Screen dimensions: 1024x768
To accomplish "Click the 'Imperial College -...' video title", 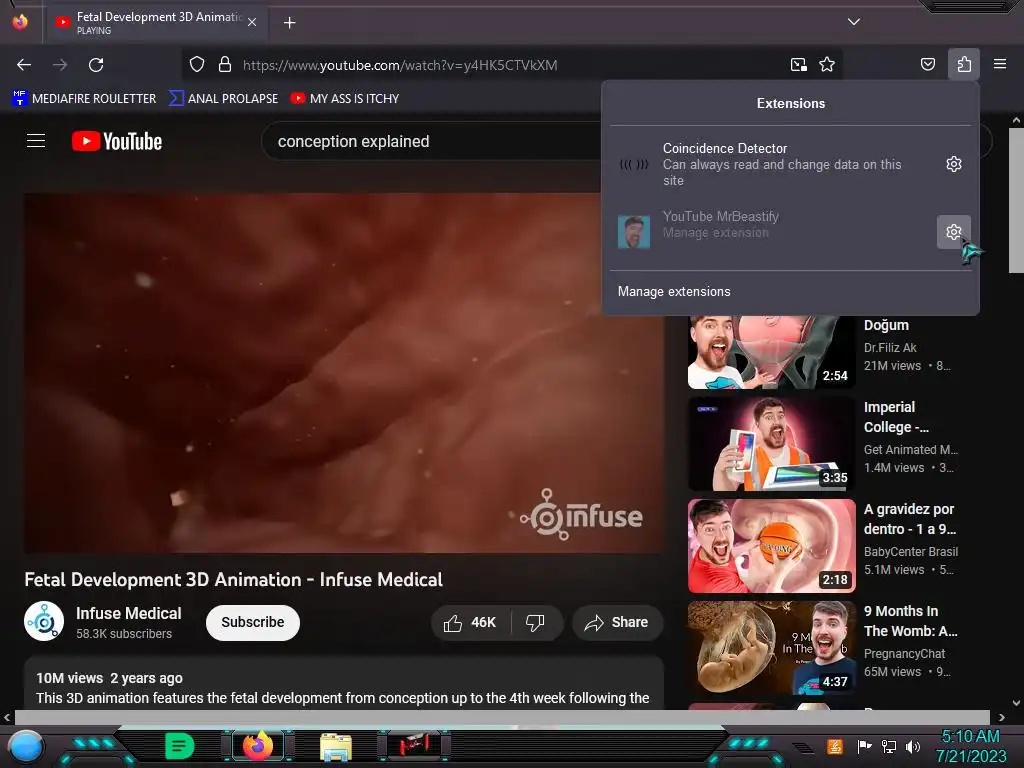I will (896, 417).
